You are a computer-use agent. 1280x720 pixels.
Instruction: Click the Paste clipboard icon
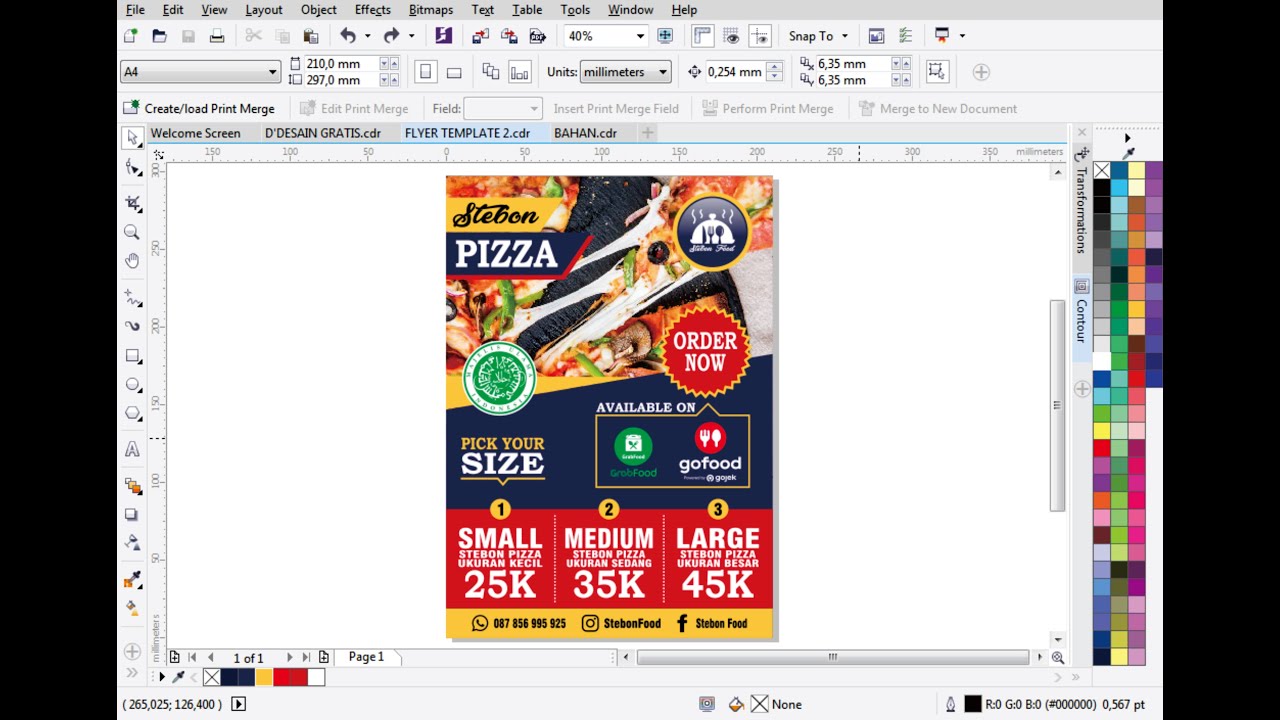click(x=311, y=36)
